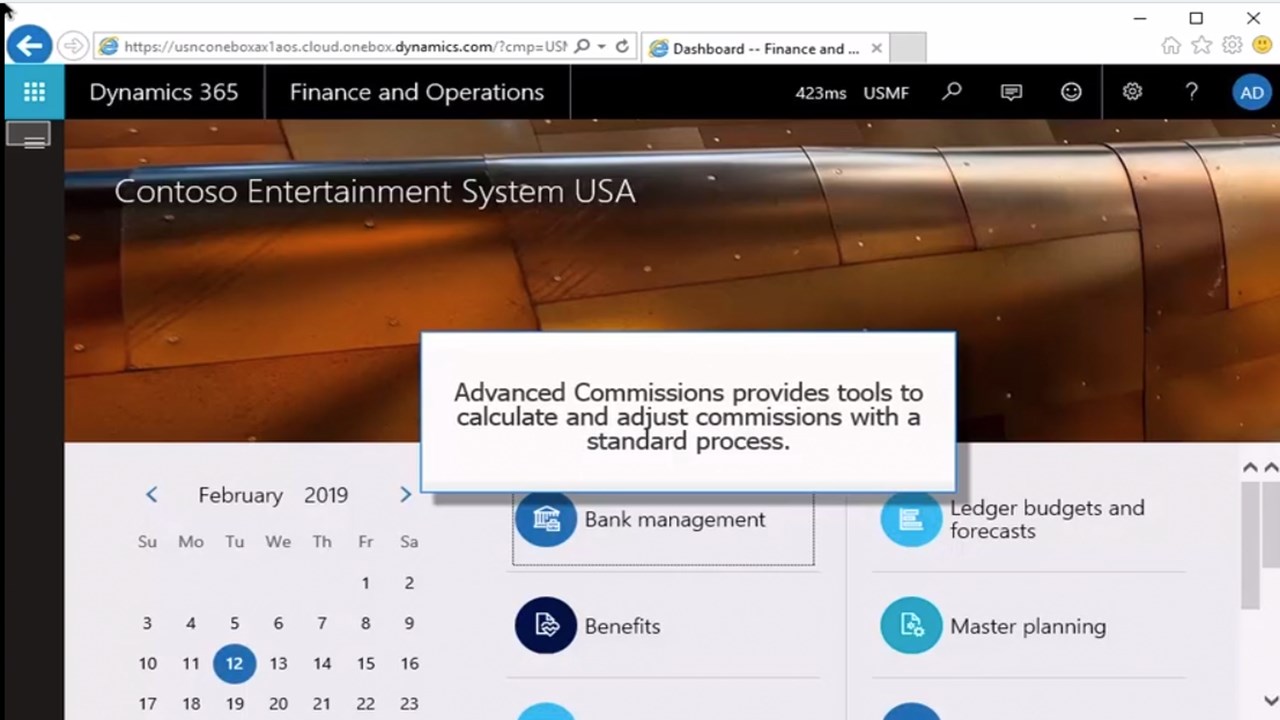Screen dimensions: 1280x720
Task: Open the help question mark icon
Action: coord(1191,92)
